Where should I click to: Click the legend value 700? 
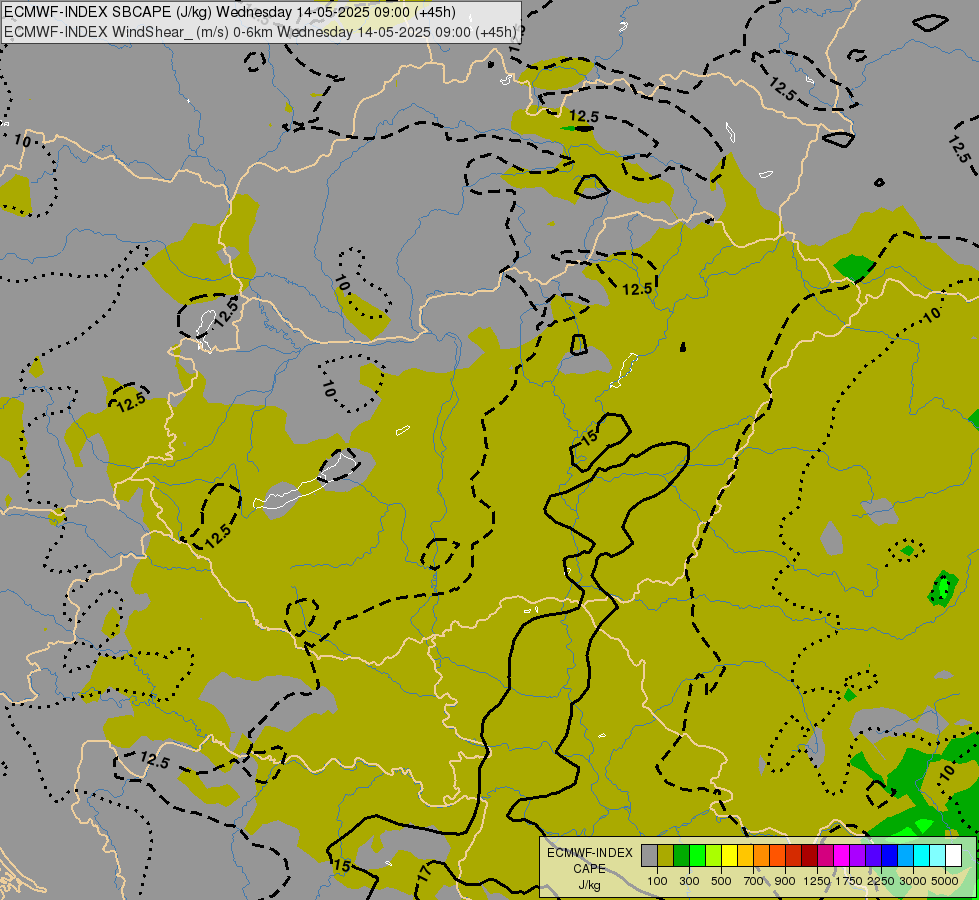(754, 881)
